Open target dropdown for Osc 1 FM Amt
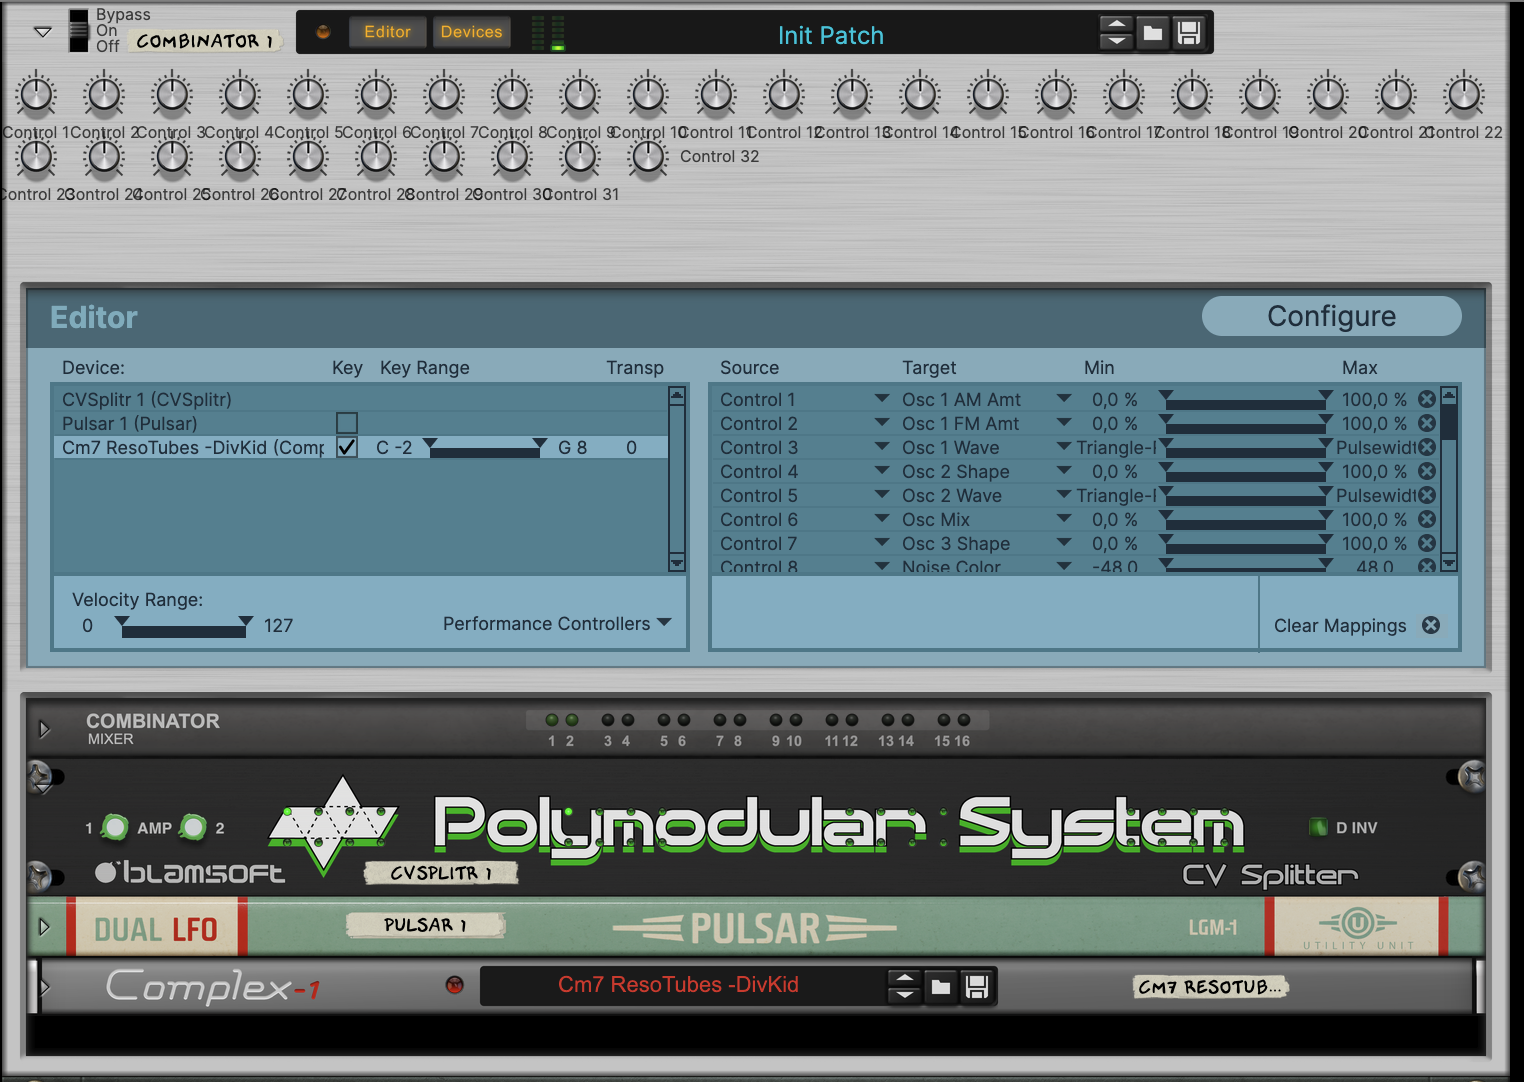The width and height of the screenshot is (1524, 1082). (1064, 422)
